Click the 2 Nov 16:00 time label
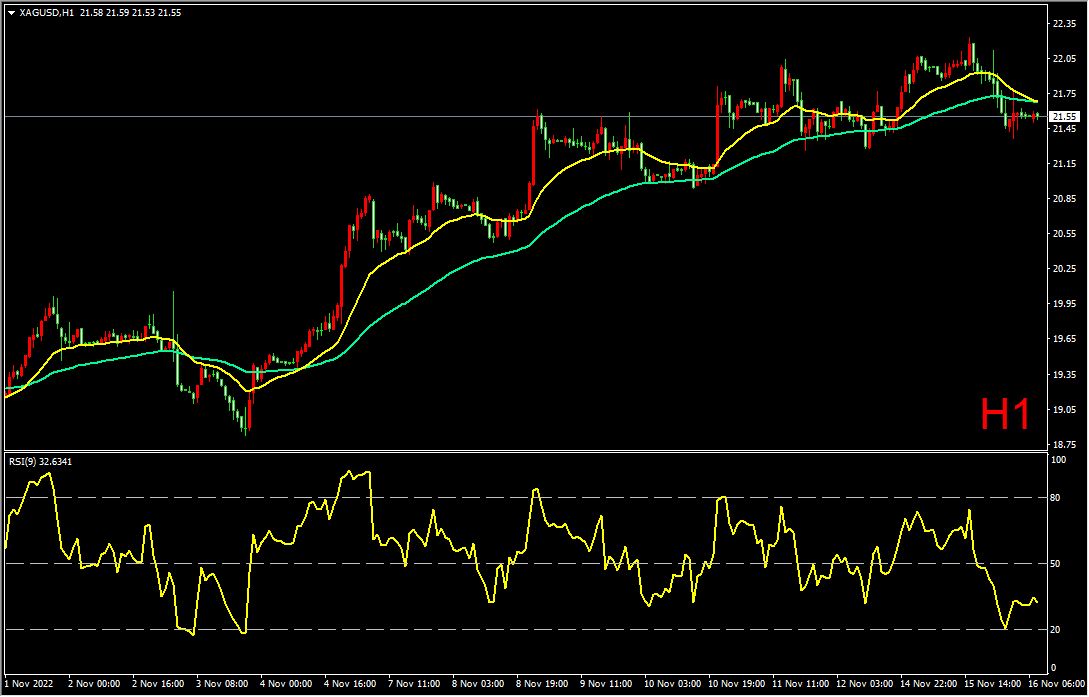The width and height of the screenshot is (1089, 697). 158,684
